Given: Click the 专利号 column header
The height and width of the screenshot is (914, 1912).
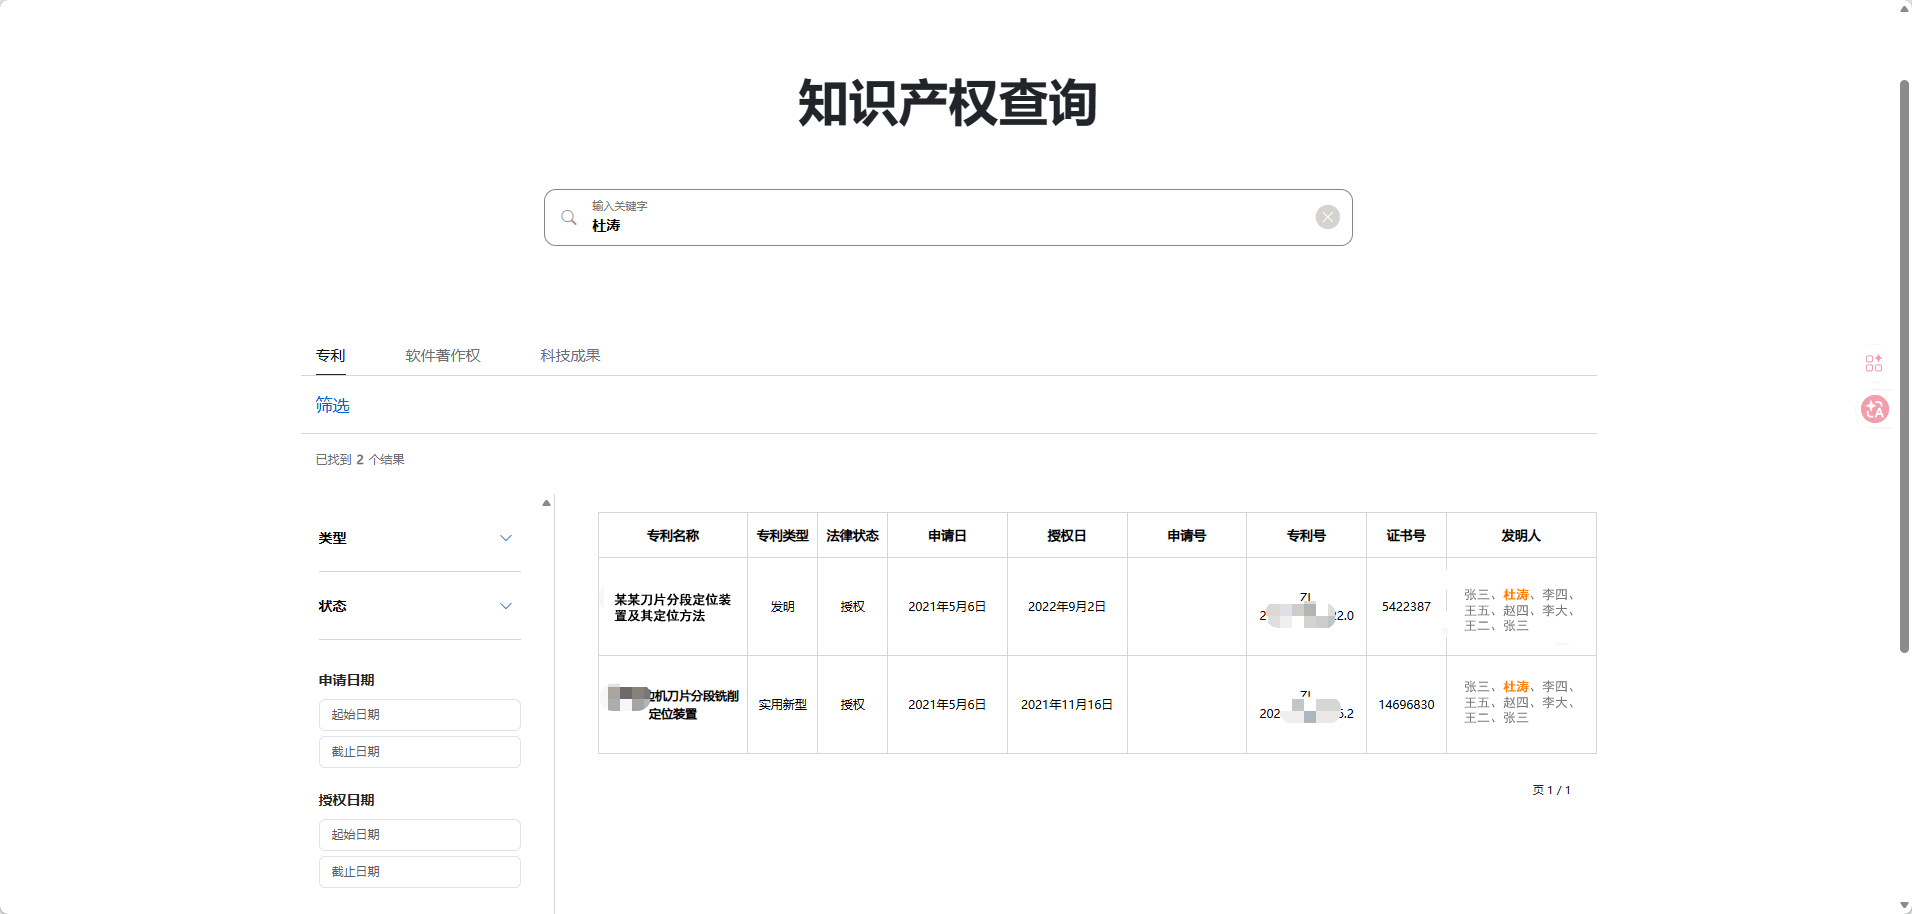Looking at the screenshot, I should (x=1306, y=536).
